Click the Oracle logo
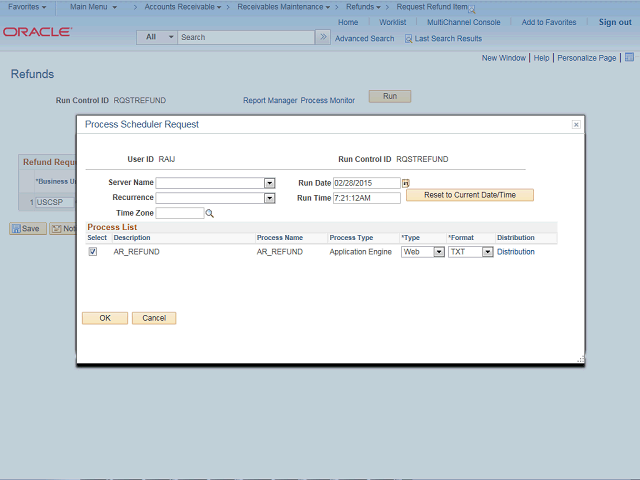The image size is (640, 480). (36, 32)
